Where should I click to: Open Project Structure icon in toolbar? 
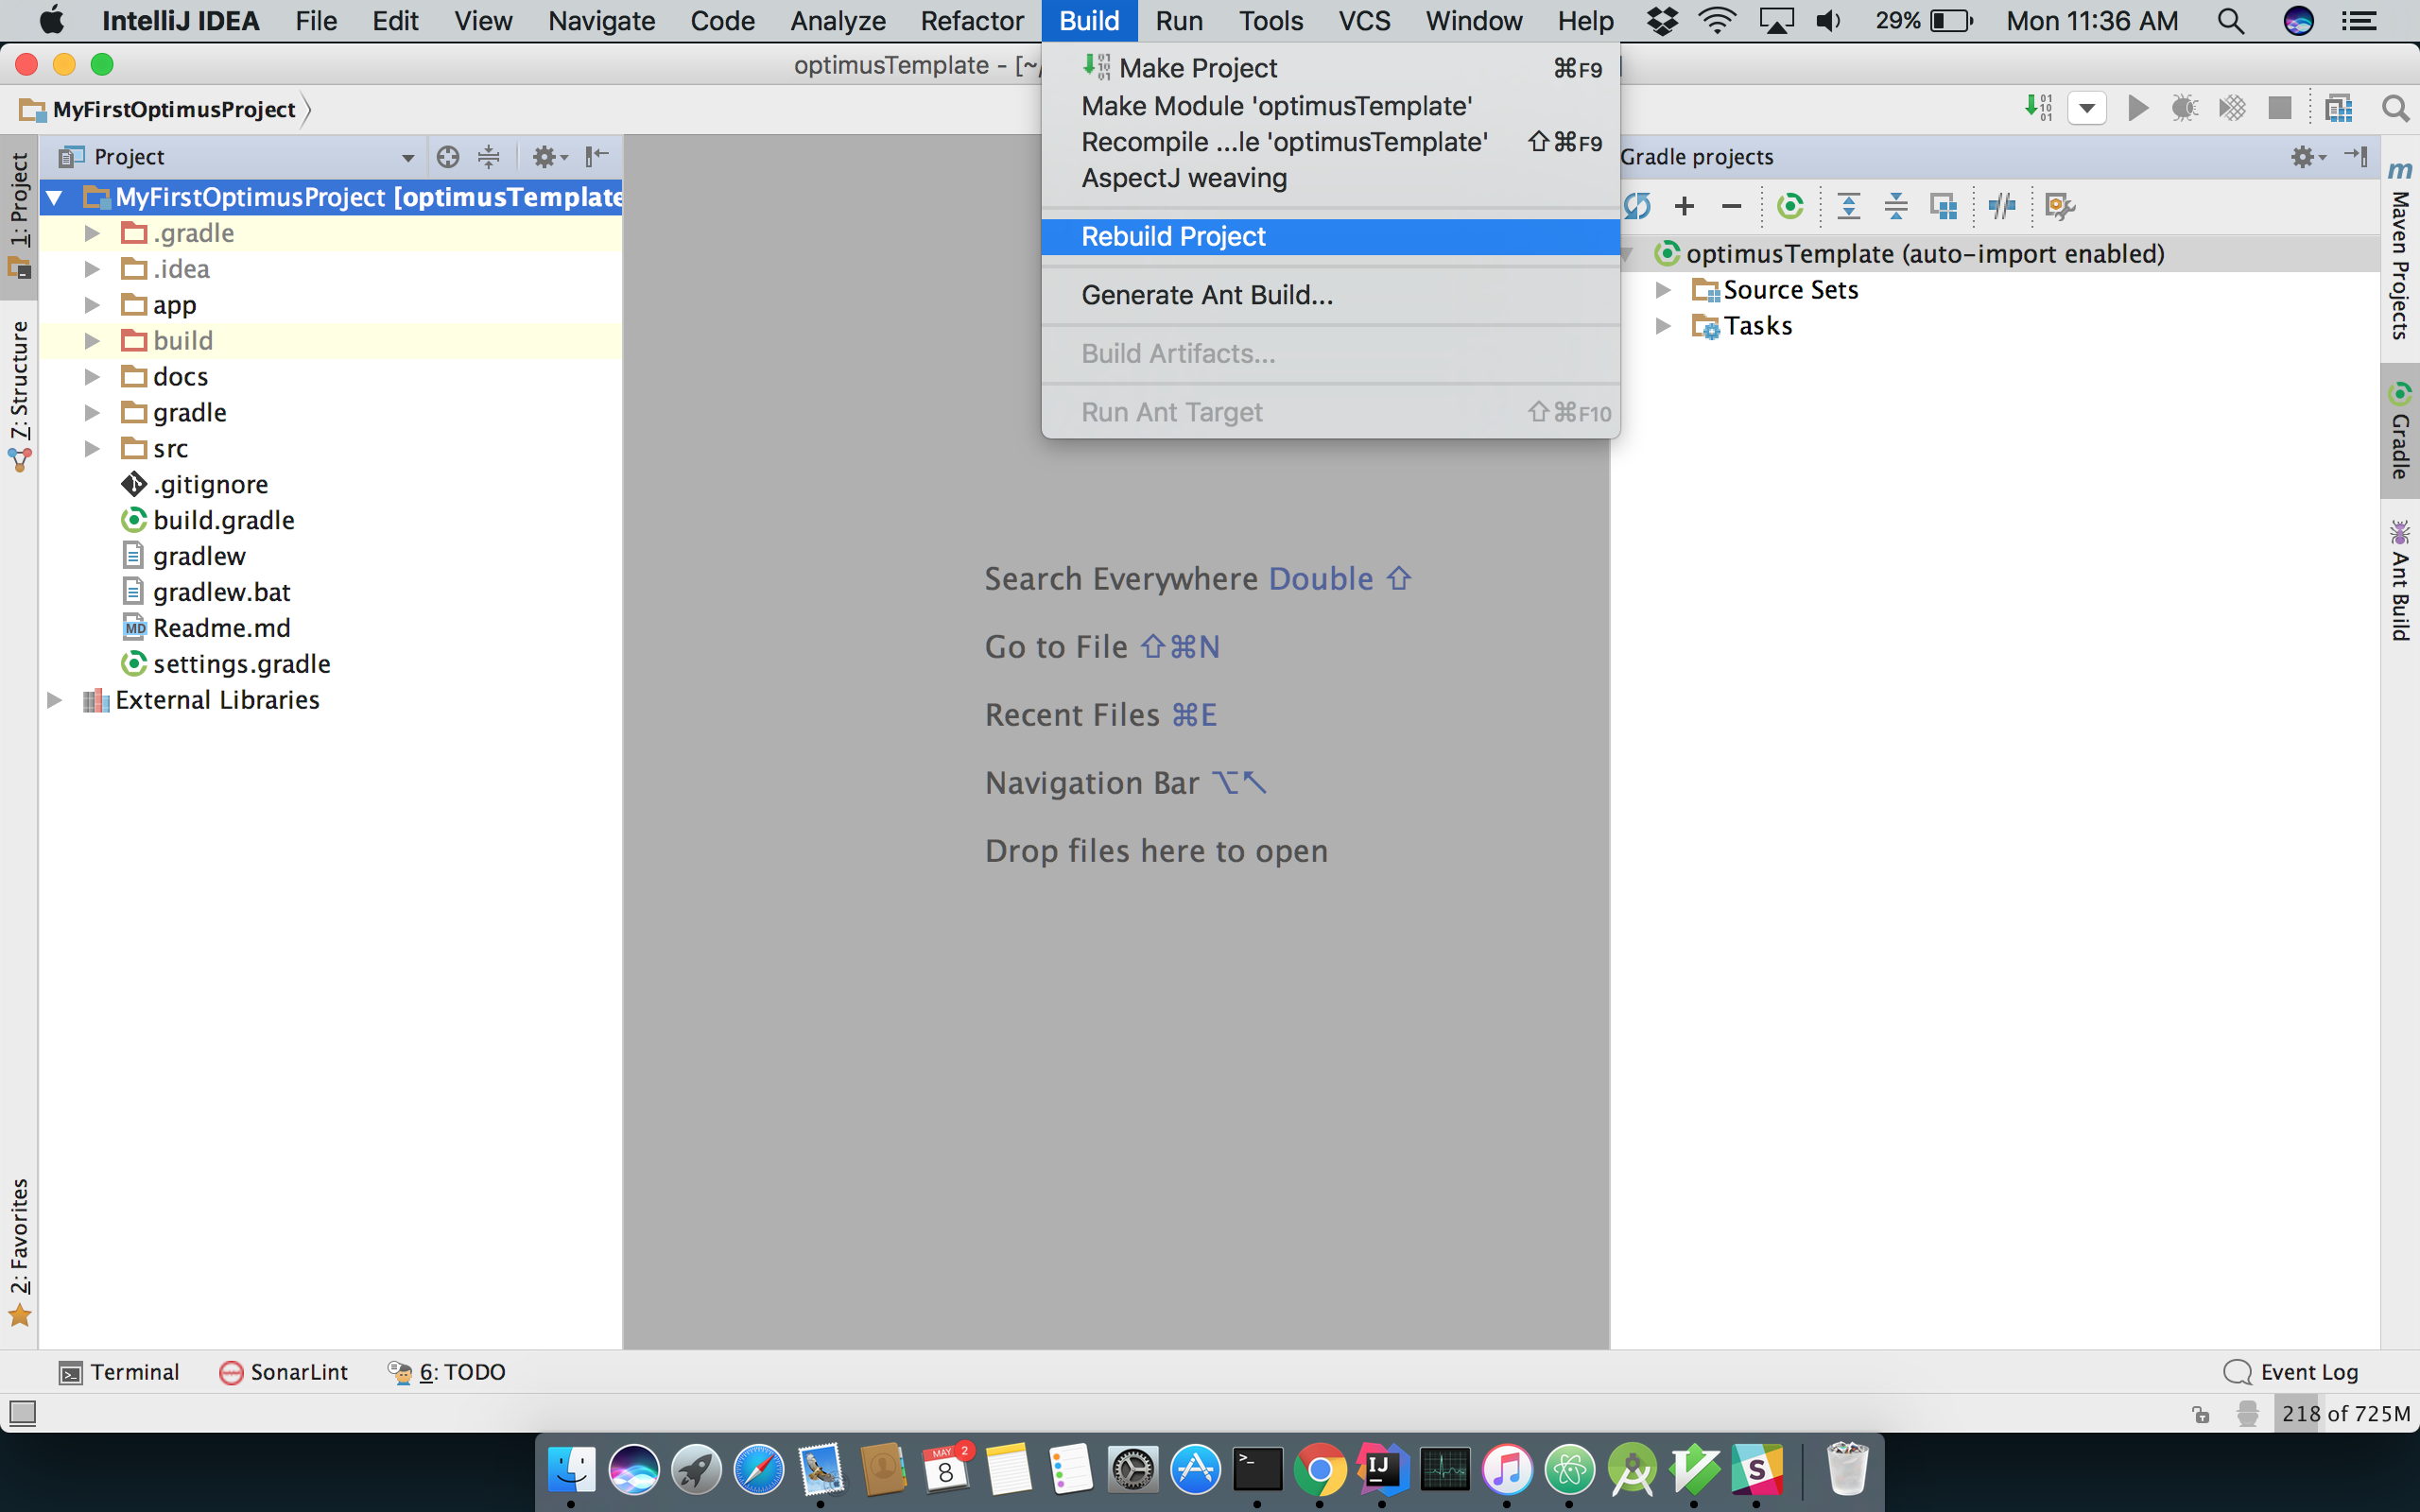(2339, 108)
